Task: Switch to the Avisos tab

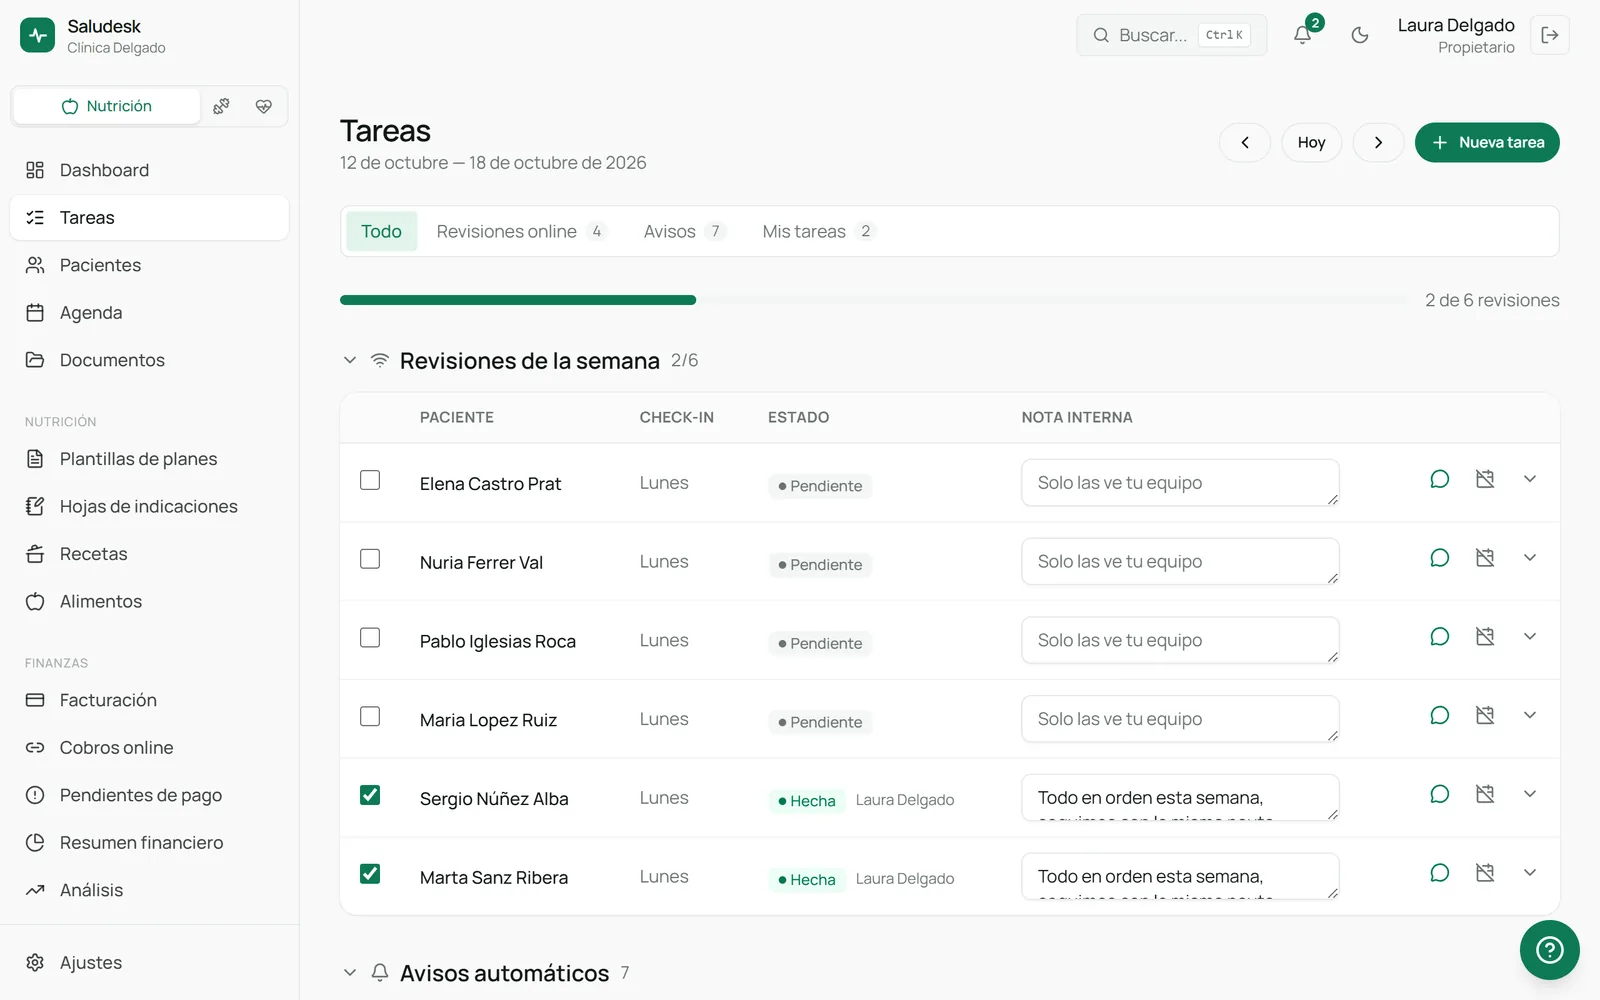Action: 684,231
